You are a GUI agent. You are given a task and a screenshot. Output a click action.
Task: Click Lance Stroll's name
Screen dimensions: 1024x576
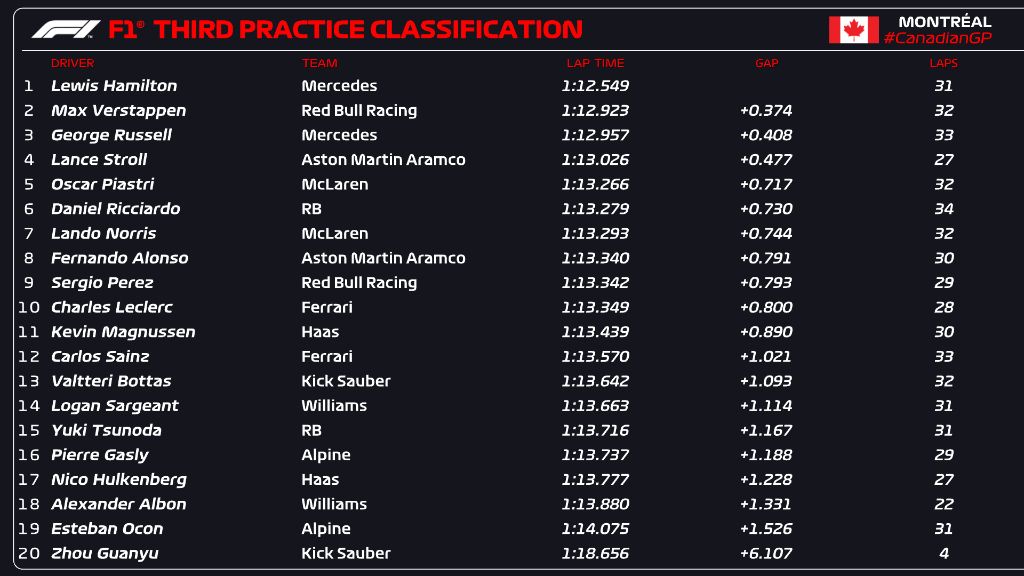[99, 160]
